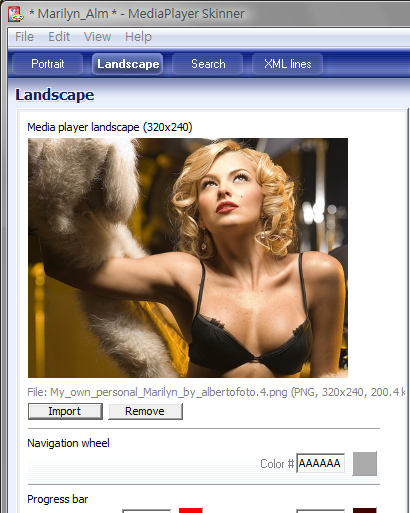Click the Import button
The width and height of the screenshot is (410, 513).
click(65, 411)
